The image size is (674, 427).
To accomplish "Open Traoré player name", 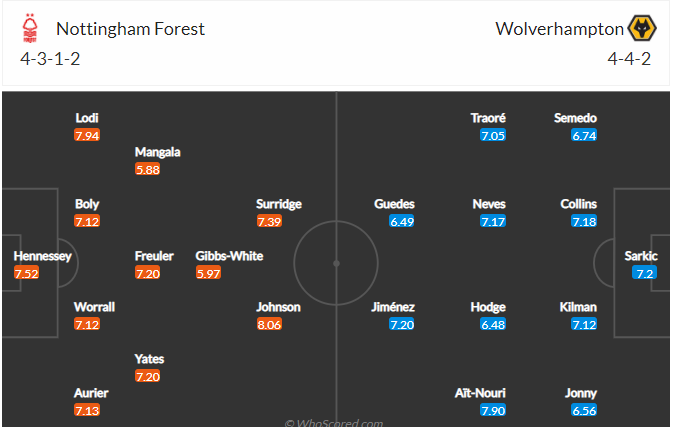I will pyautogui.click(x=488, y=118).
